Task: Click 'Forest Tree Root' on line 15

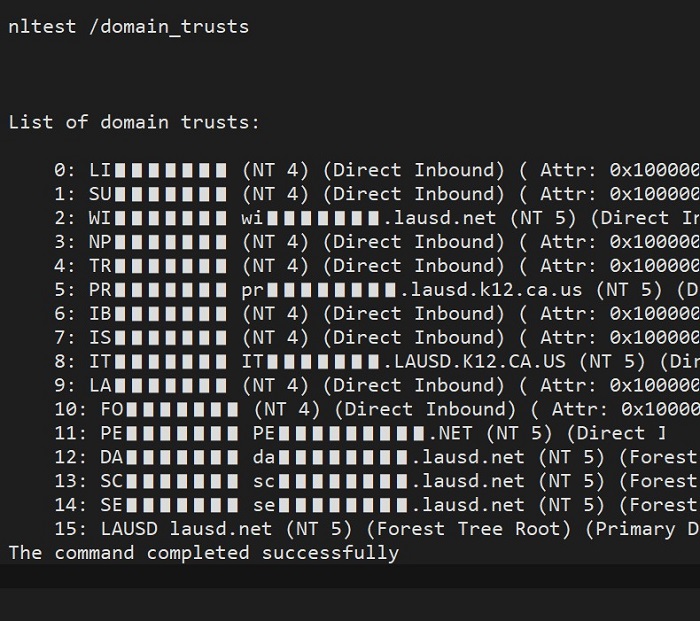Action: click(468, 529)
